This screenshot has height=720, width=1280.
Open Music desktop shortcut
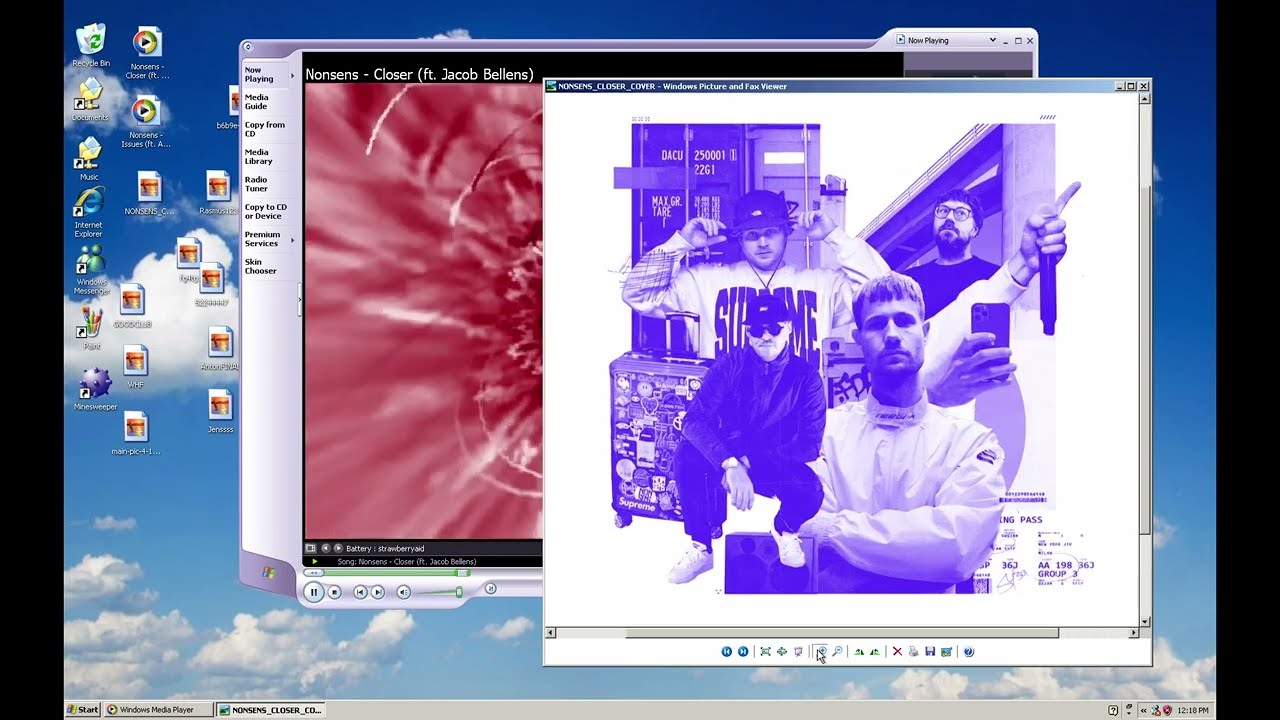(89, 160)
